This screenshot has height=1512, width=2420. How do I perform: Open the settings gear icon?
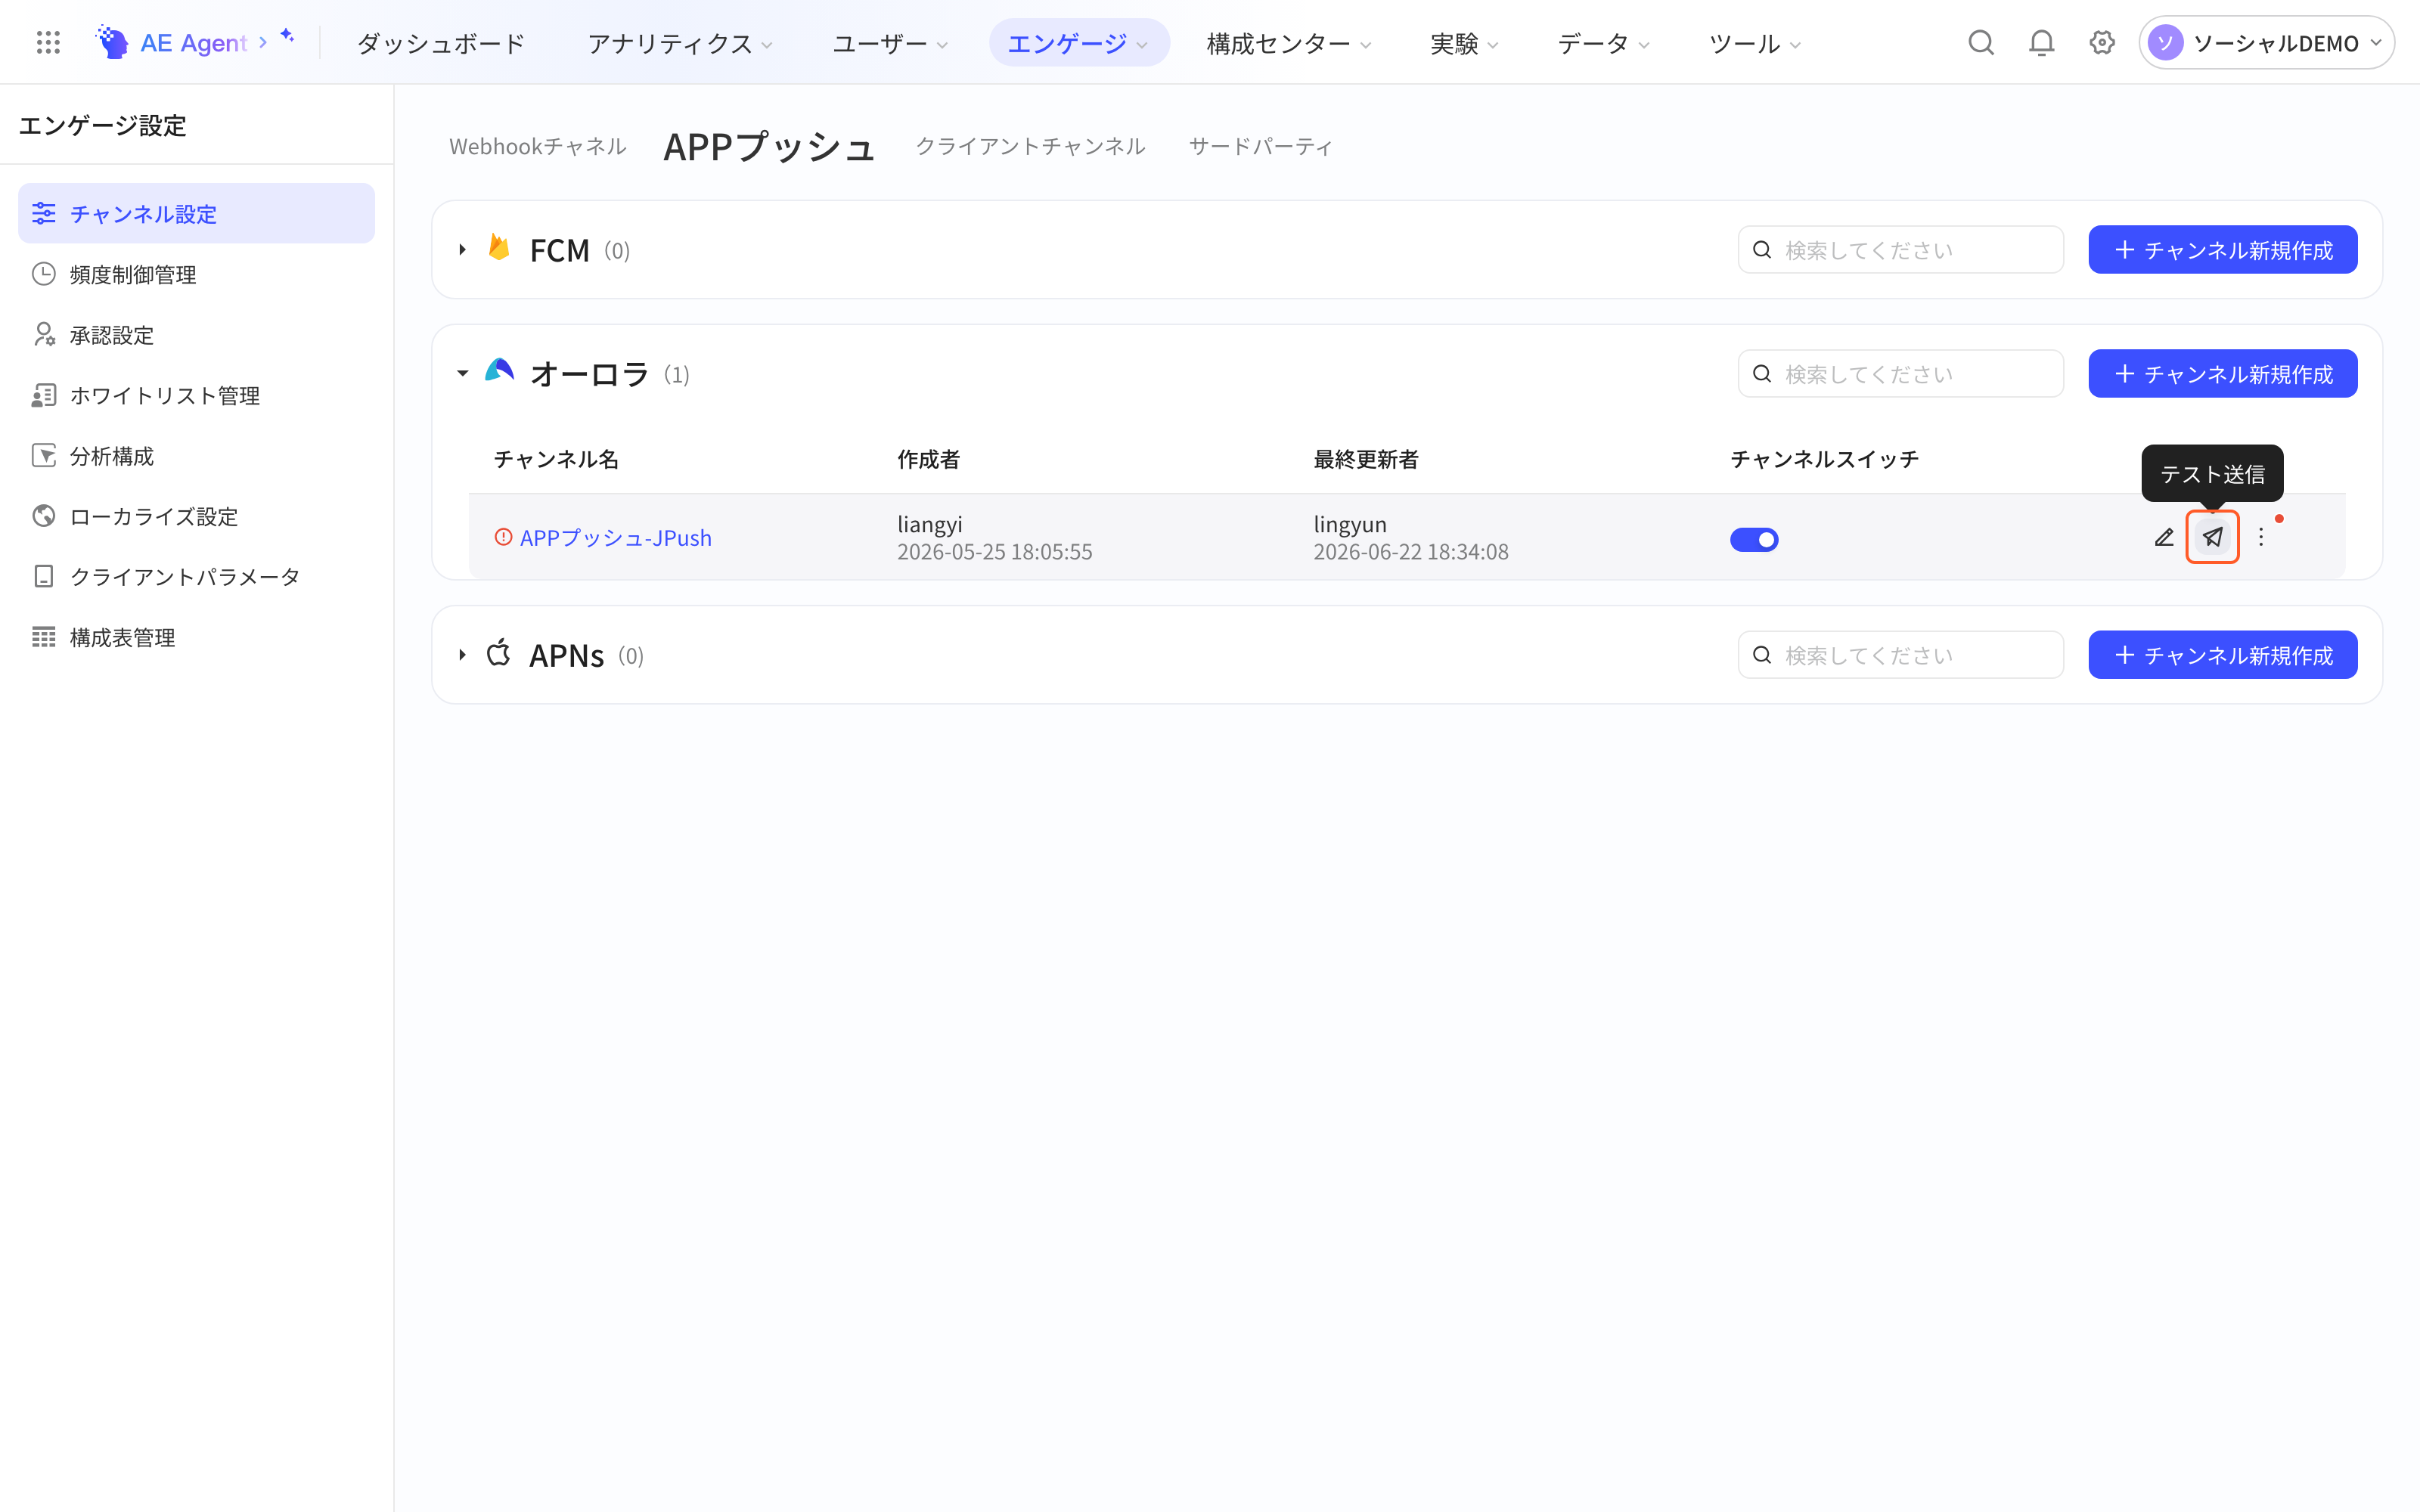pos(2102,42)
